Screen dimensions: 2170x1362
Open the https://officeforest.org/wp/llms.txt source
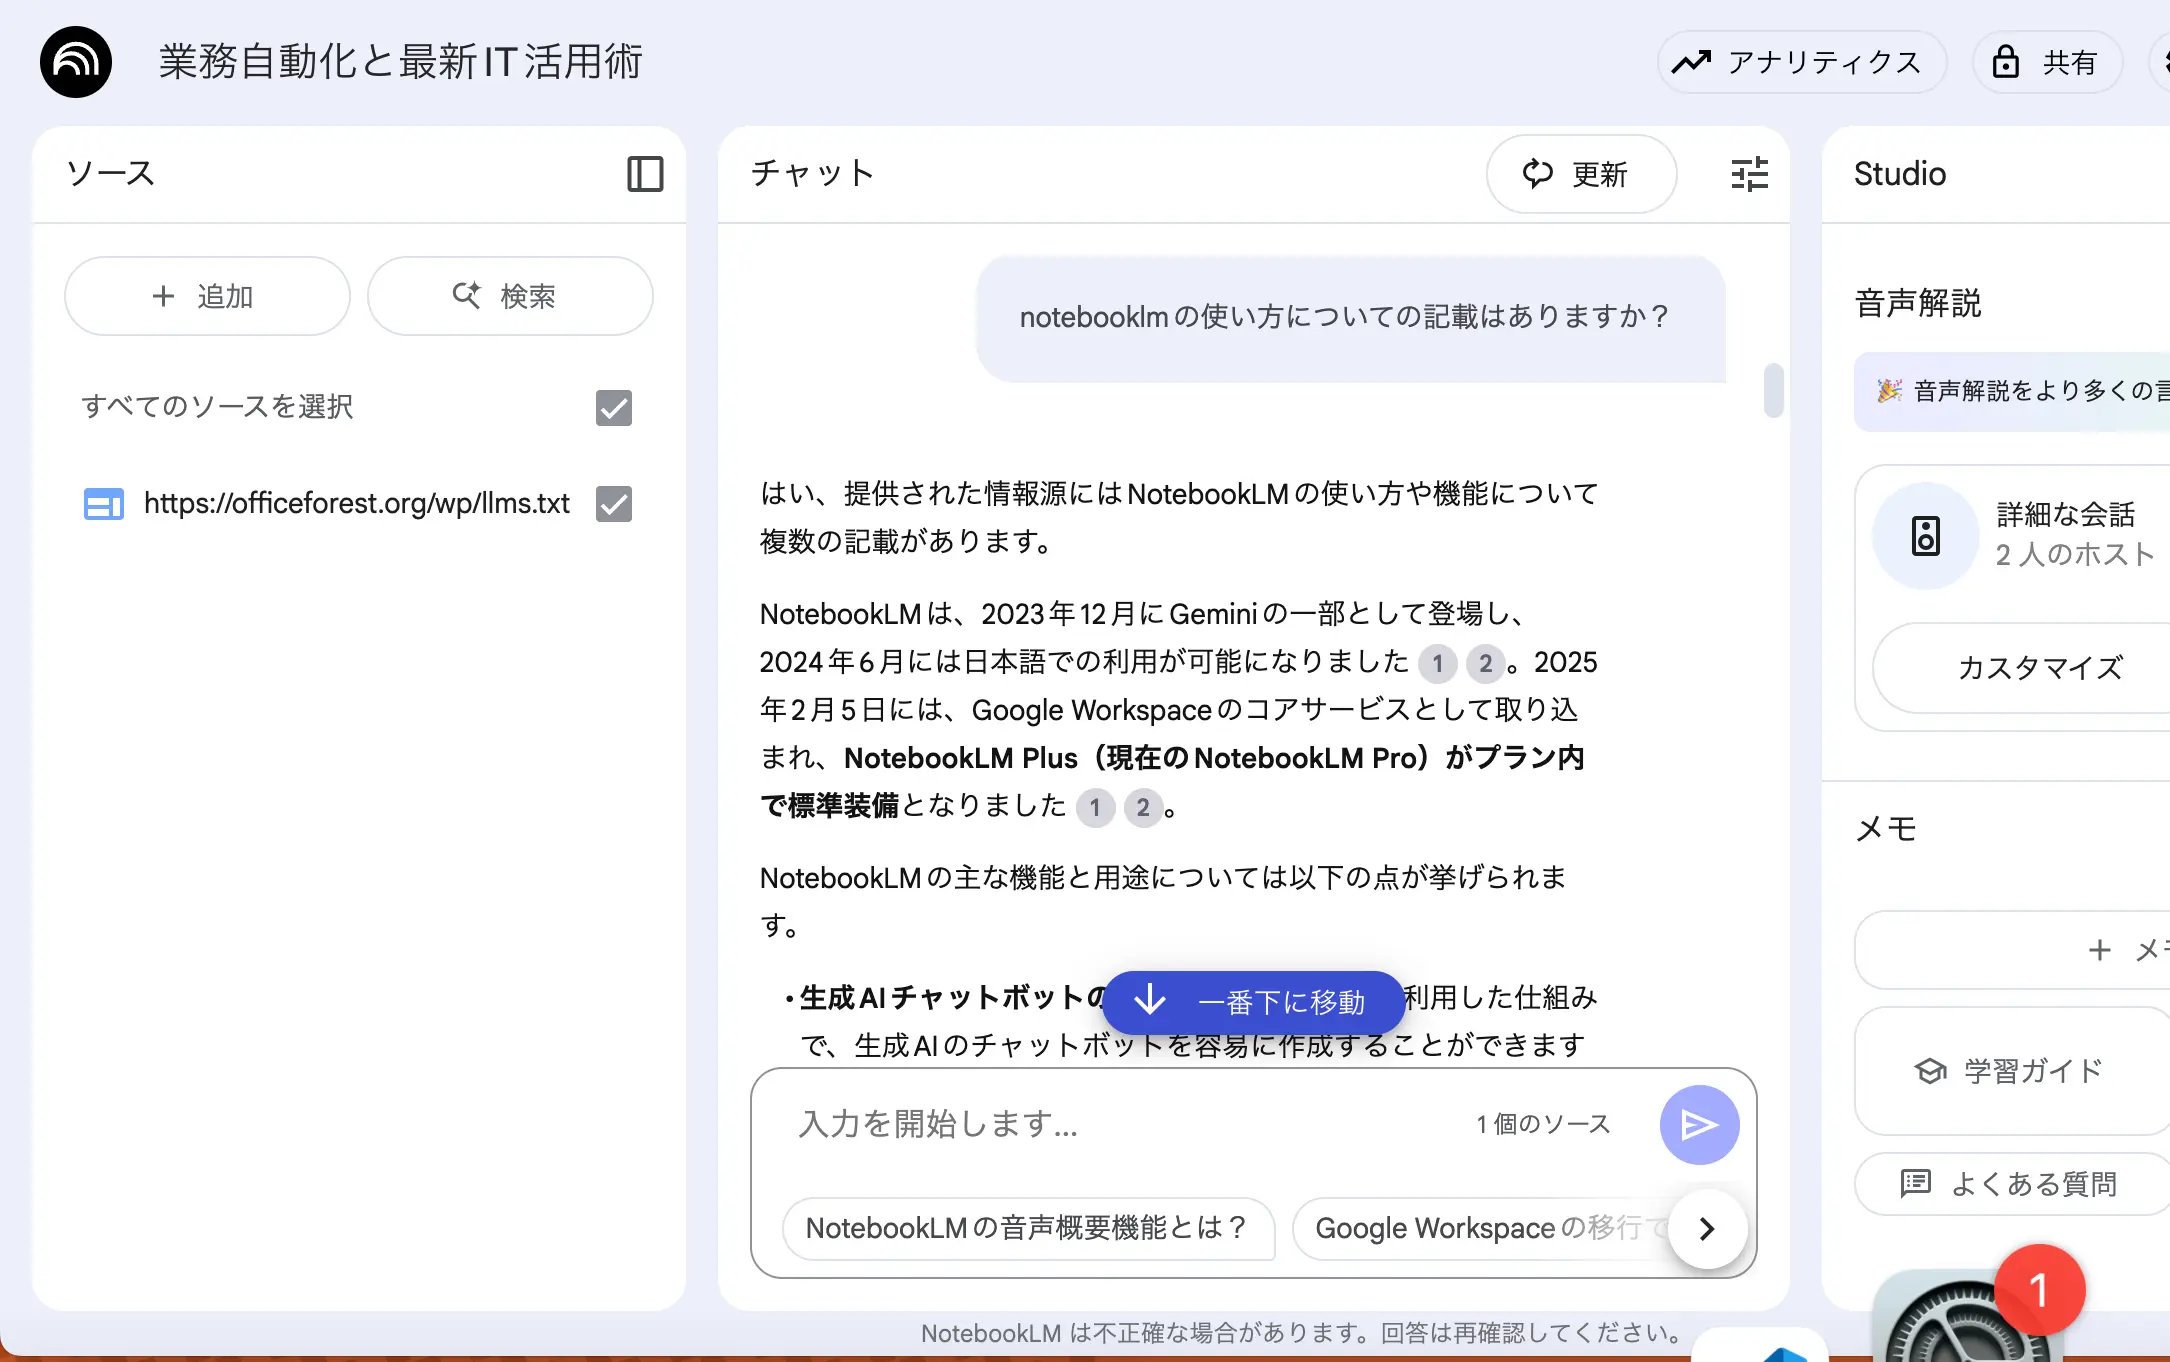357,503
